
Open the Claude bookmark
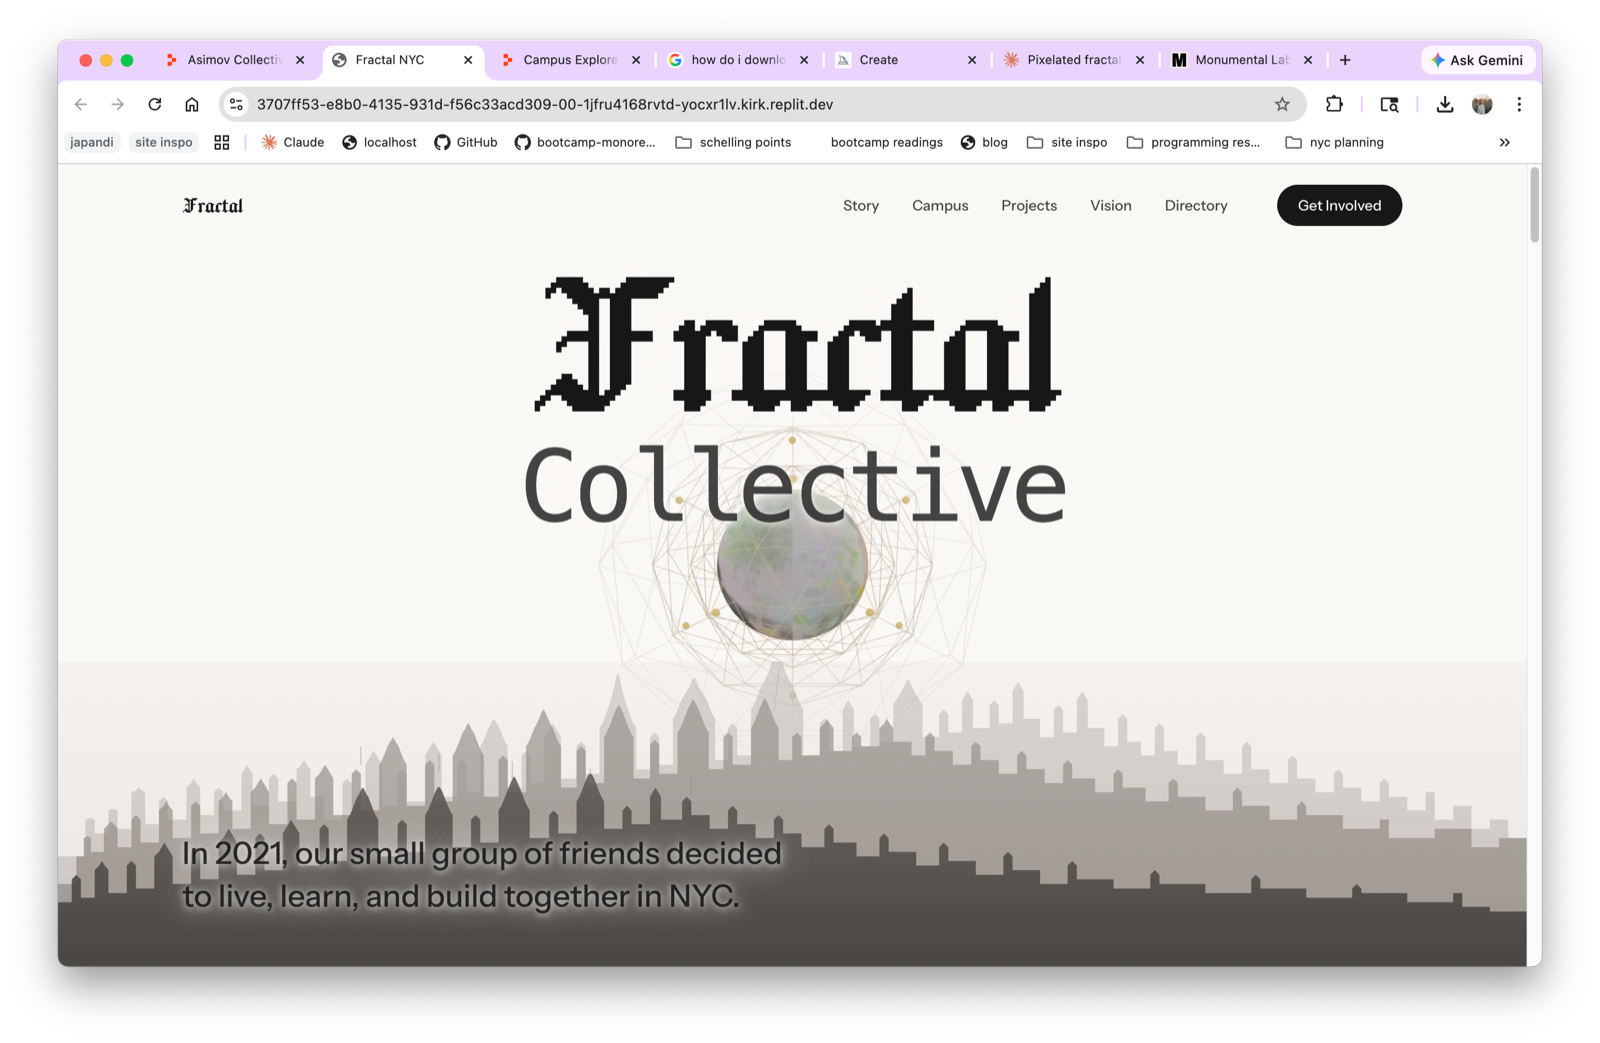[x=292, y=142]
